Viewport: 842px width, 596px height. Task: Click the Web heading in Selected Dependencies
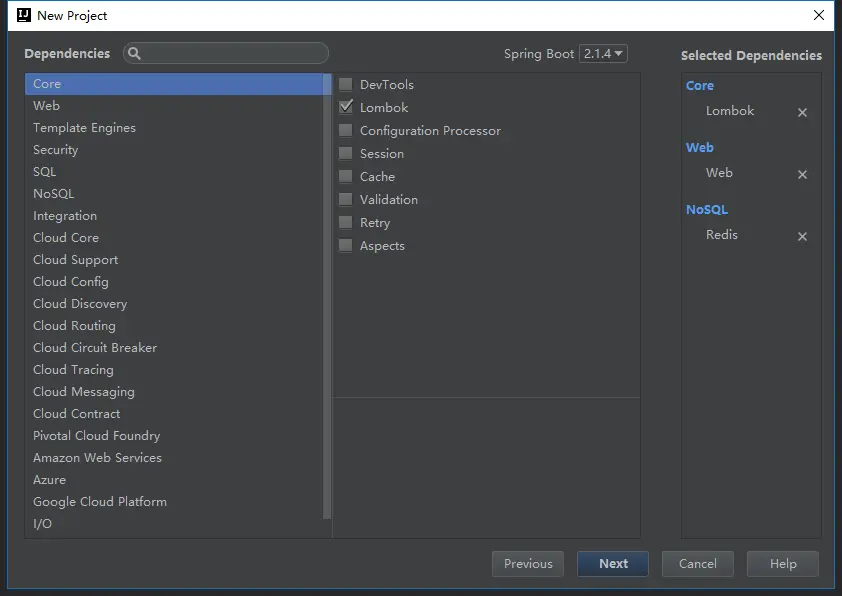[700, 148]
